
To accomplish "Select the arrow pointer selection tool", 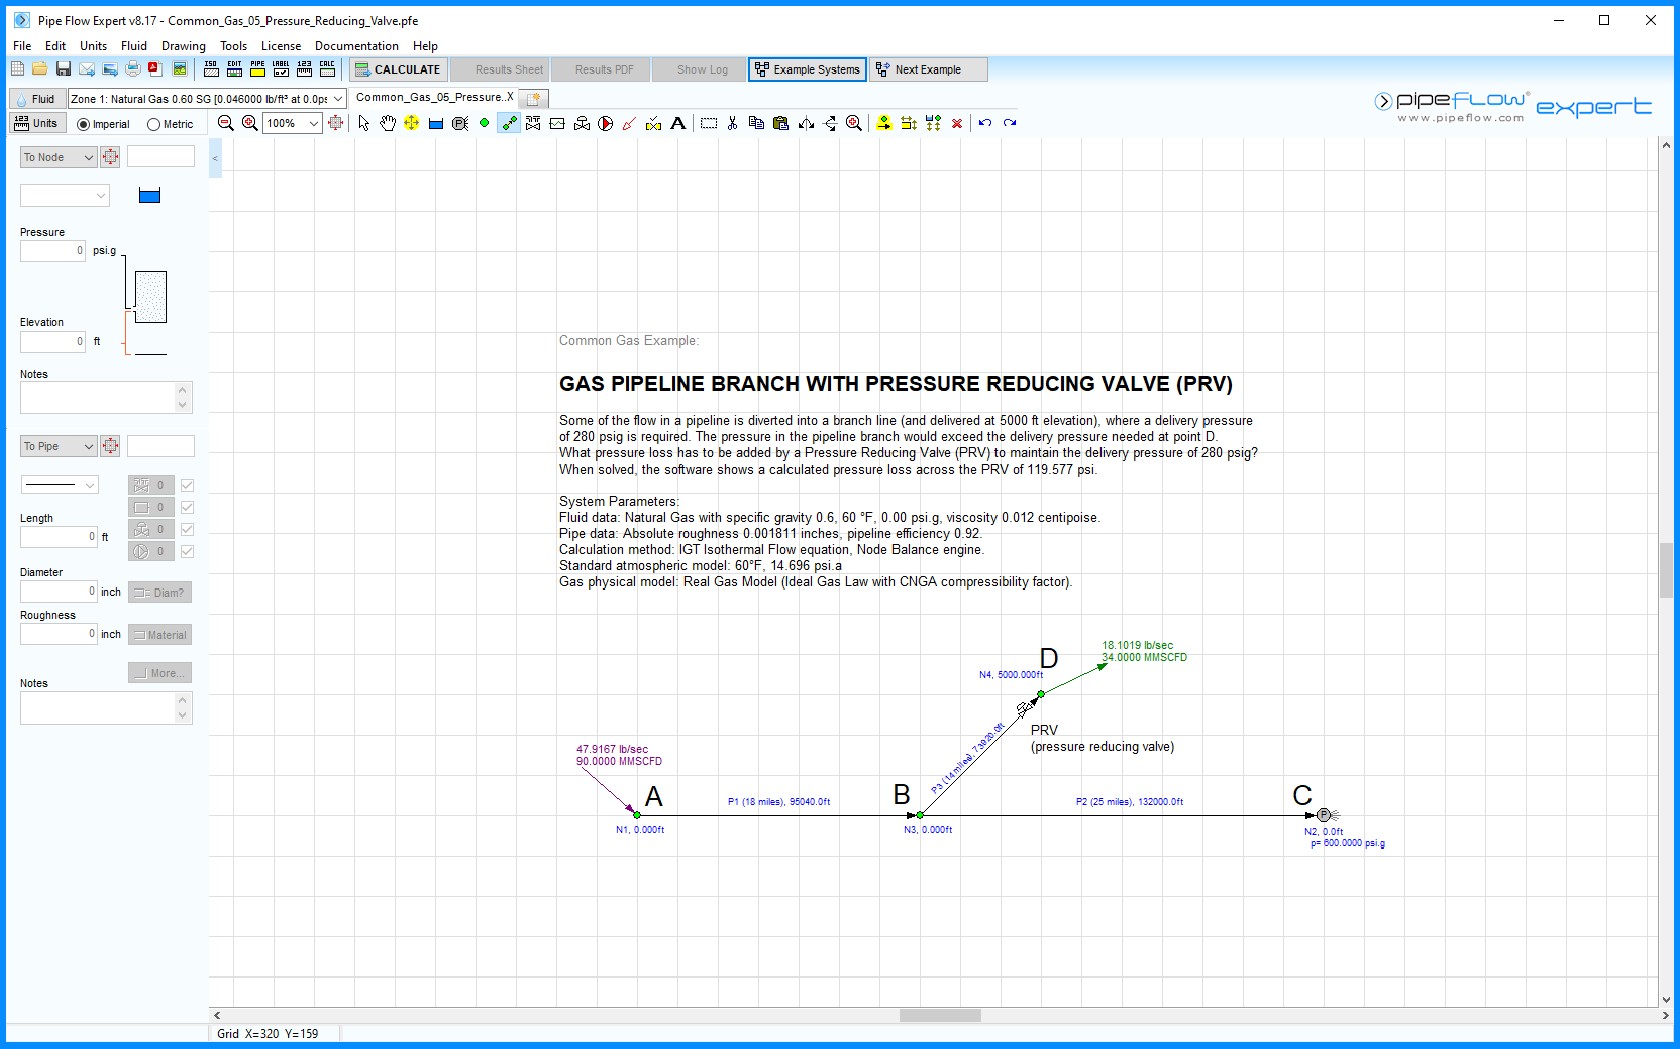I will (363, 123).
